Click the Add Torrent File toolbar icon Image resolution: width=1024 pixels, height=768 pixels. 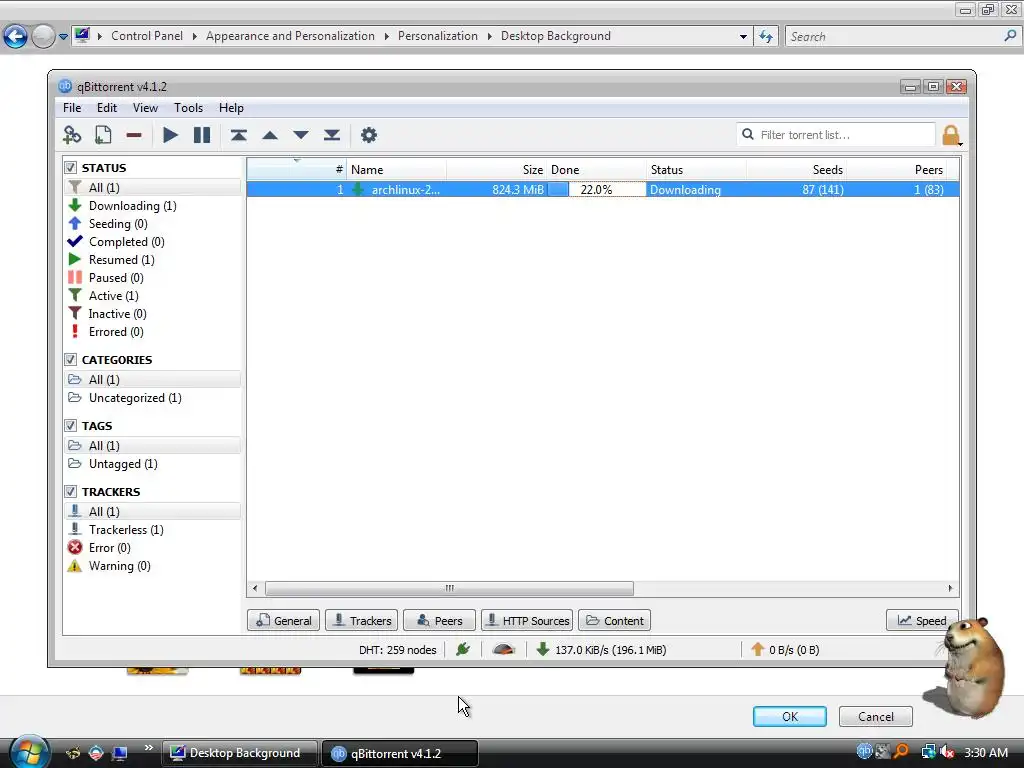pos(103,135)
